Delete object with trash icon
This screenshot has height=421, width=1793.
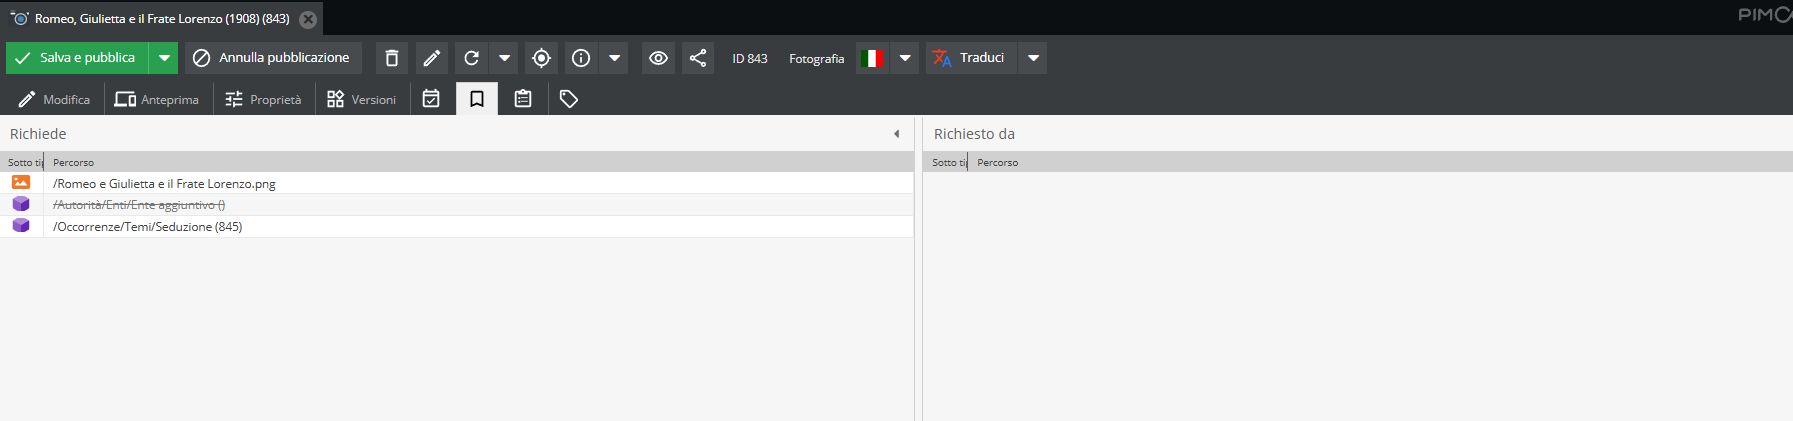pyautogui.click(x=392, y=58)
